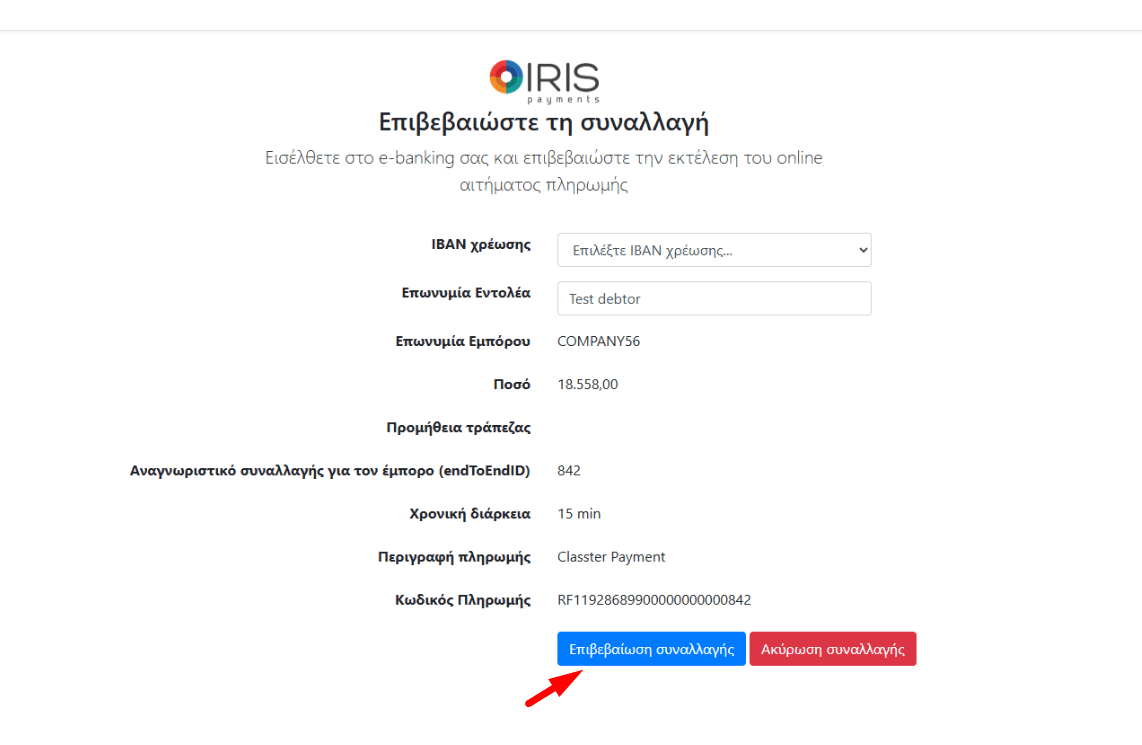
Task: Click the IRIS payments logo
Action: point(544,82)
